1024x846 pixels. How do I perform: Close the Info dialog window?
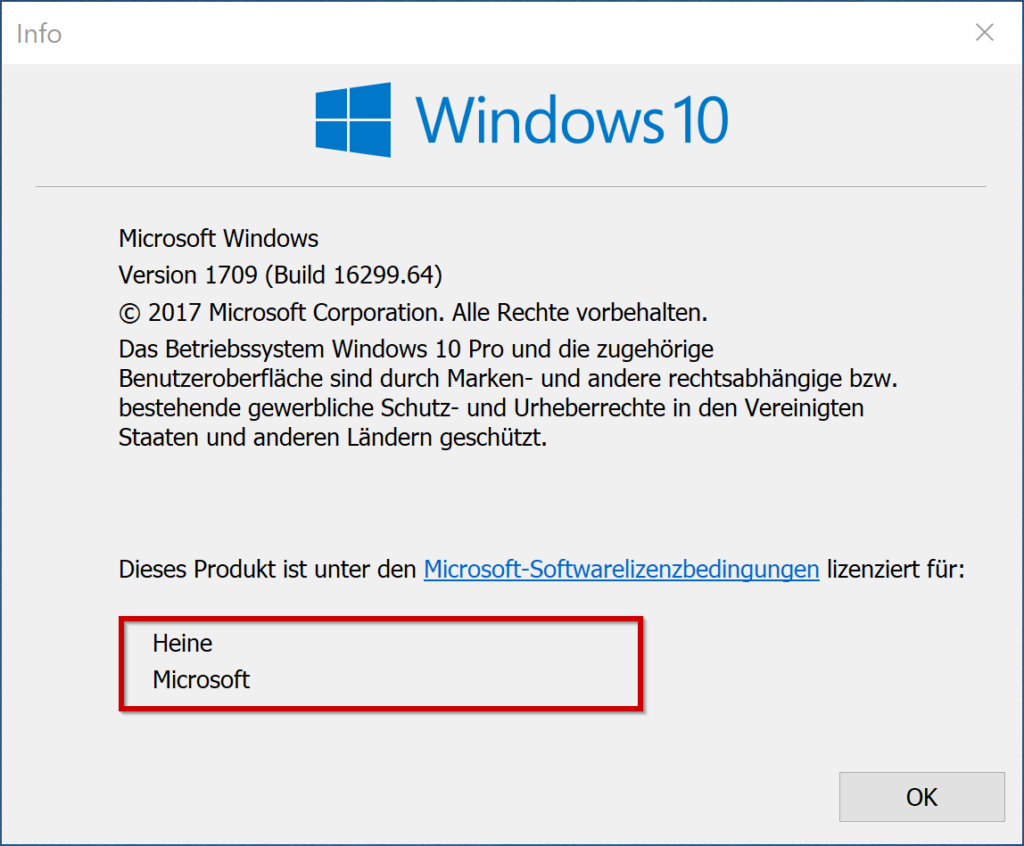coord(984,33)
